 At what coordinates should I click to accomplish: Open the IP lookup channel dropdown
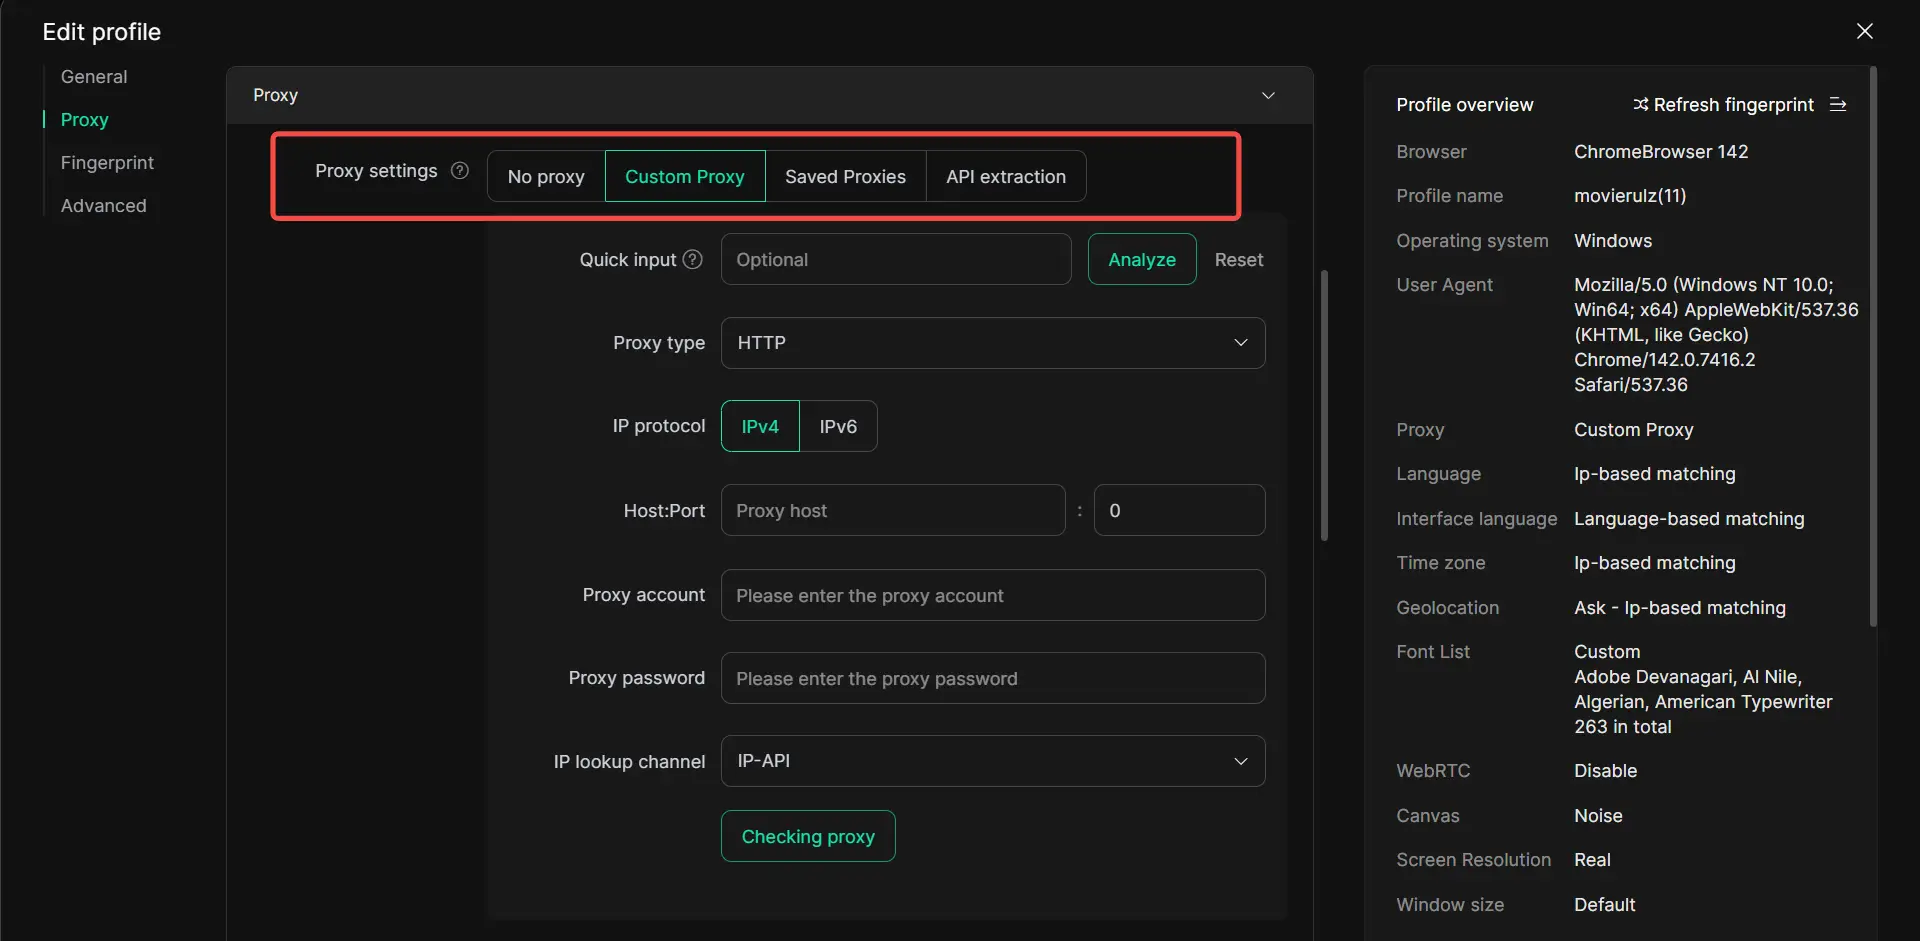(992, 761)
